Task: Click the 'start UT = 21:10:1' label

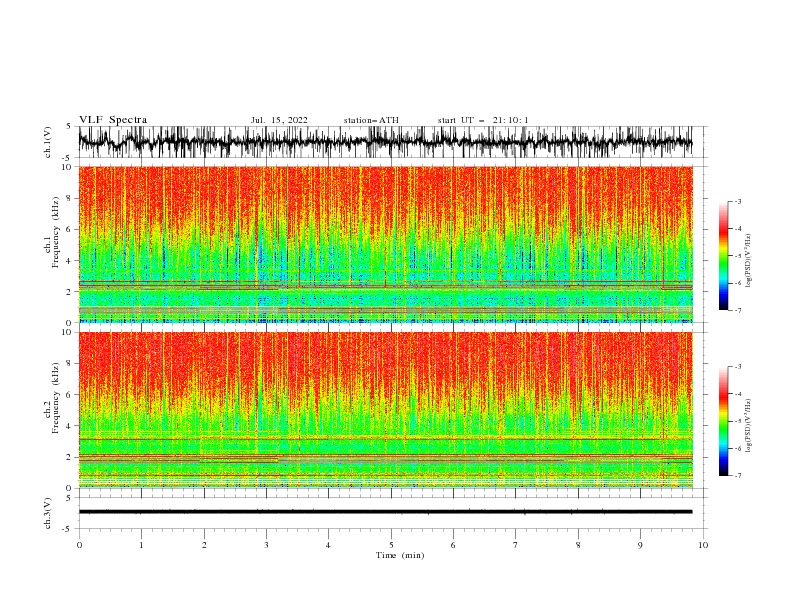Action: [x=483, y=120]
